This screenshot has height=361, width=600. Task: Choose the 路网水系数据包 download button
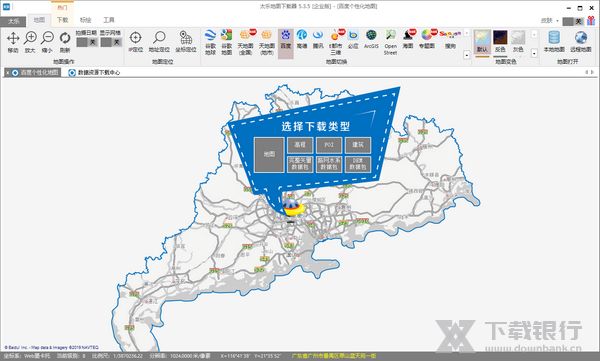pyautogui.click(x=329, y=164)
